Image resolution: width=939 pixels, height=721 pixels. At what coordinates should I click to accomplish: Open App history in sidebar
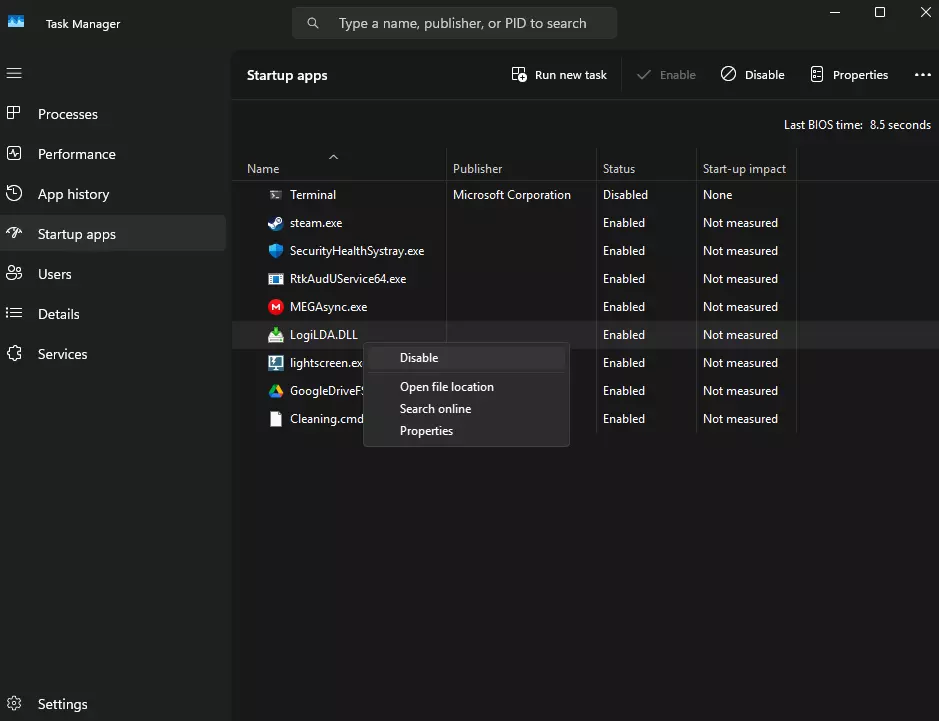(73, 194)
